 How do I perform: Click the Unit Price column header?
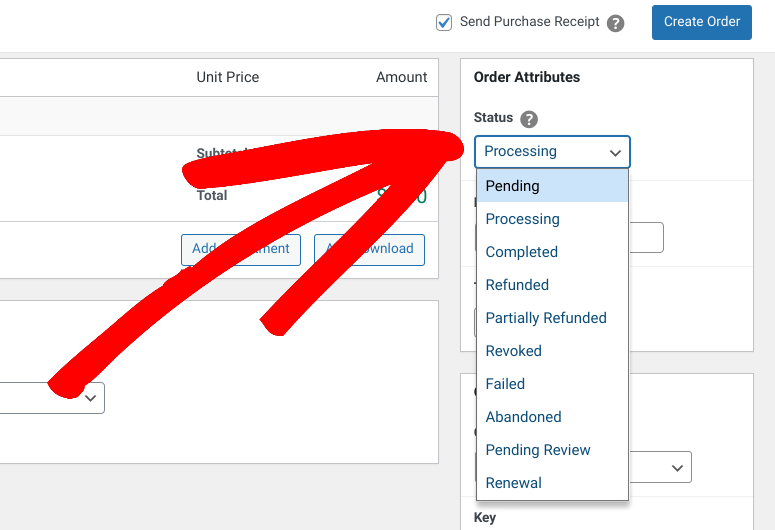coord(227,77)
